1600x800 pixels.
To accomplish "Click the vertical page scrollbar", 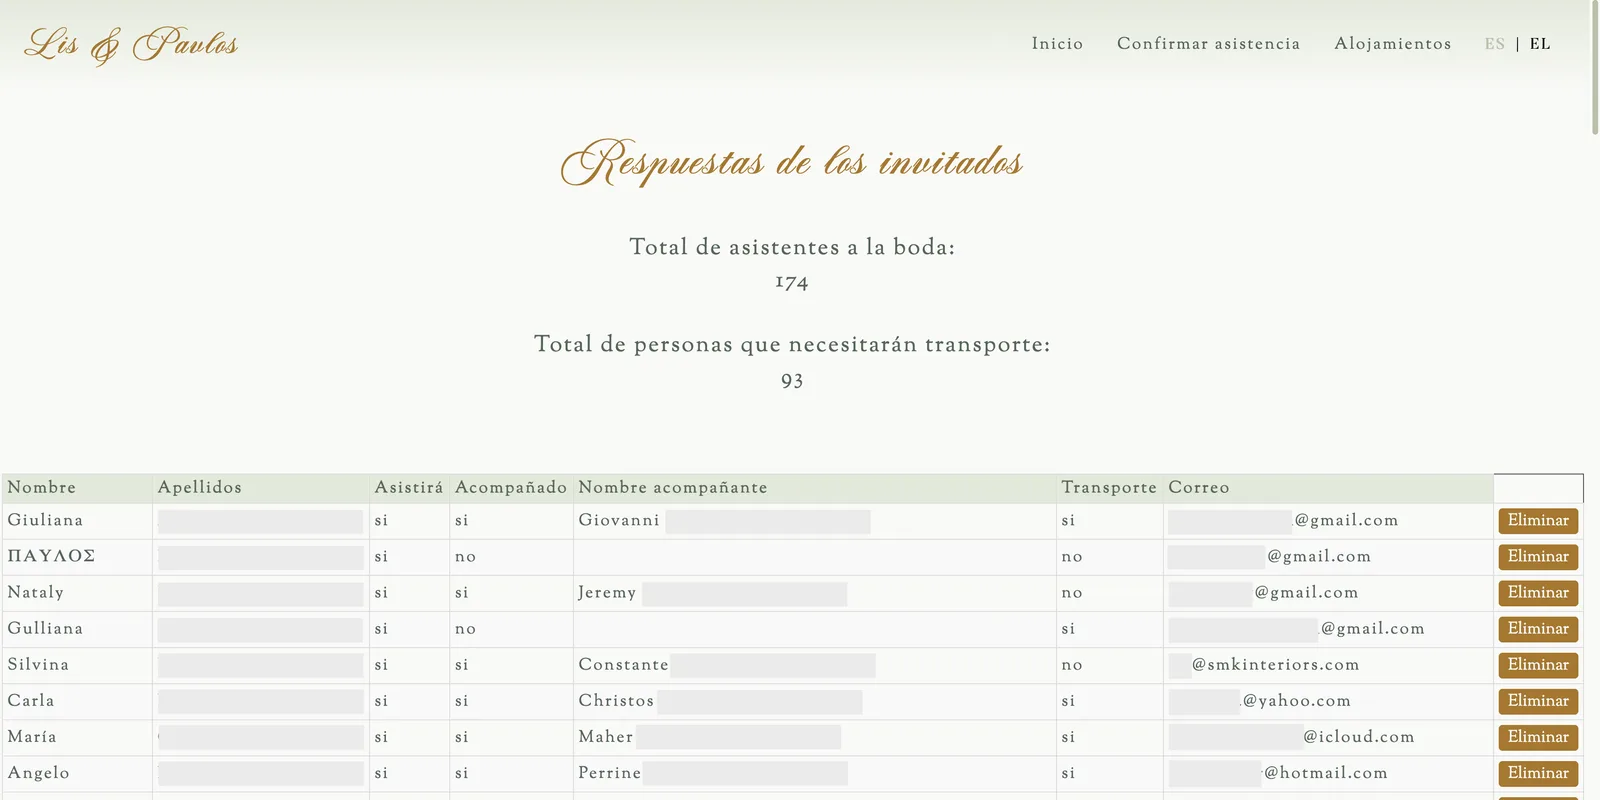I will [1595, 68].
